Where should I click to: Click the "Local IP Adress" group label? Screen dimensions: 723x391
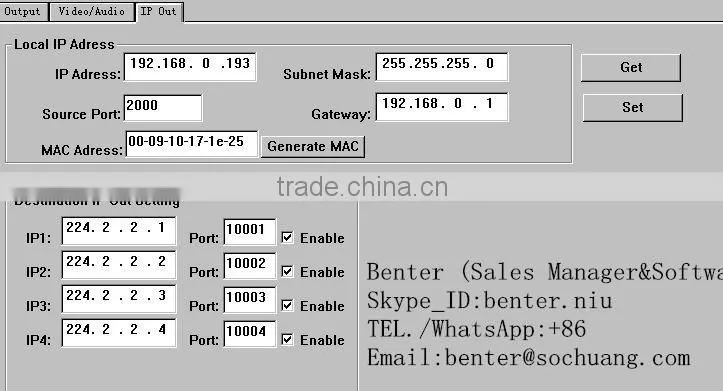pos(64,44)
